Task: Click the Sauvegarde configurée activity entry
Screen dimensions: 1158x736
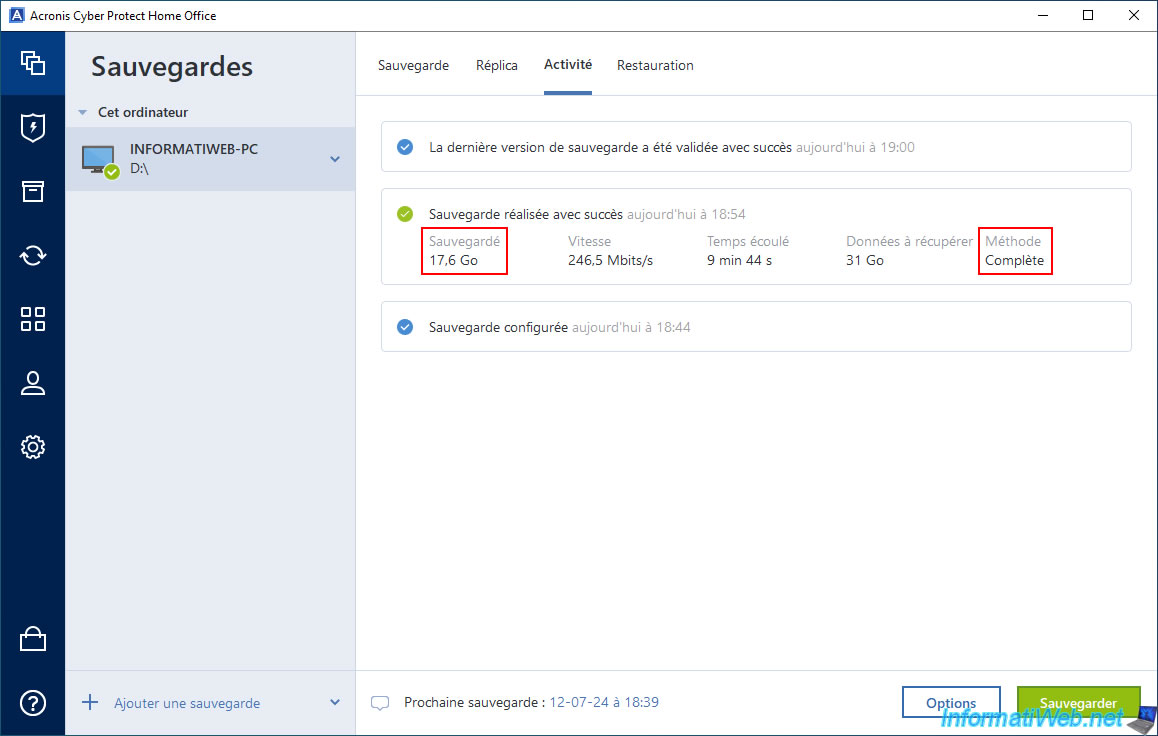Action: click(756, 327)
